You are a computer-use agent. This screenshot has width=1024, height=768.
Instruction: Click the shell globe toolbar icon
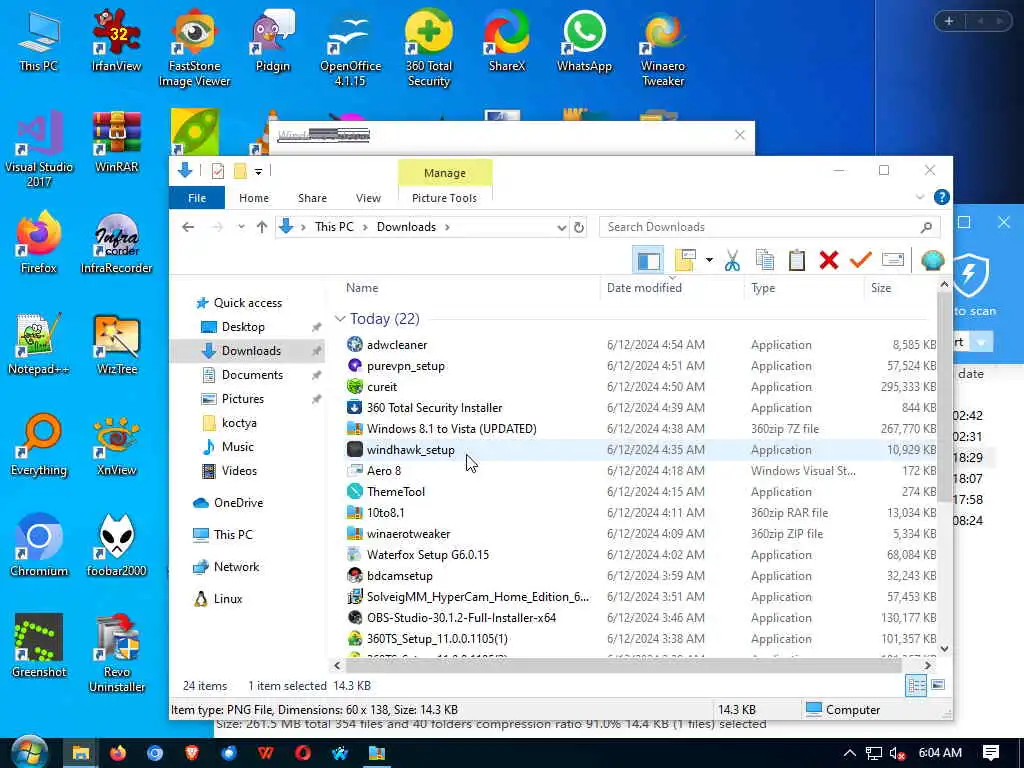933,260
